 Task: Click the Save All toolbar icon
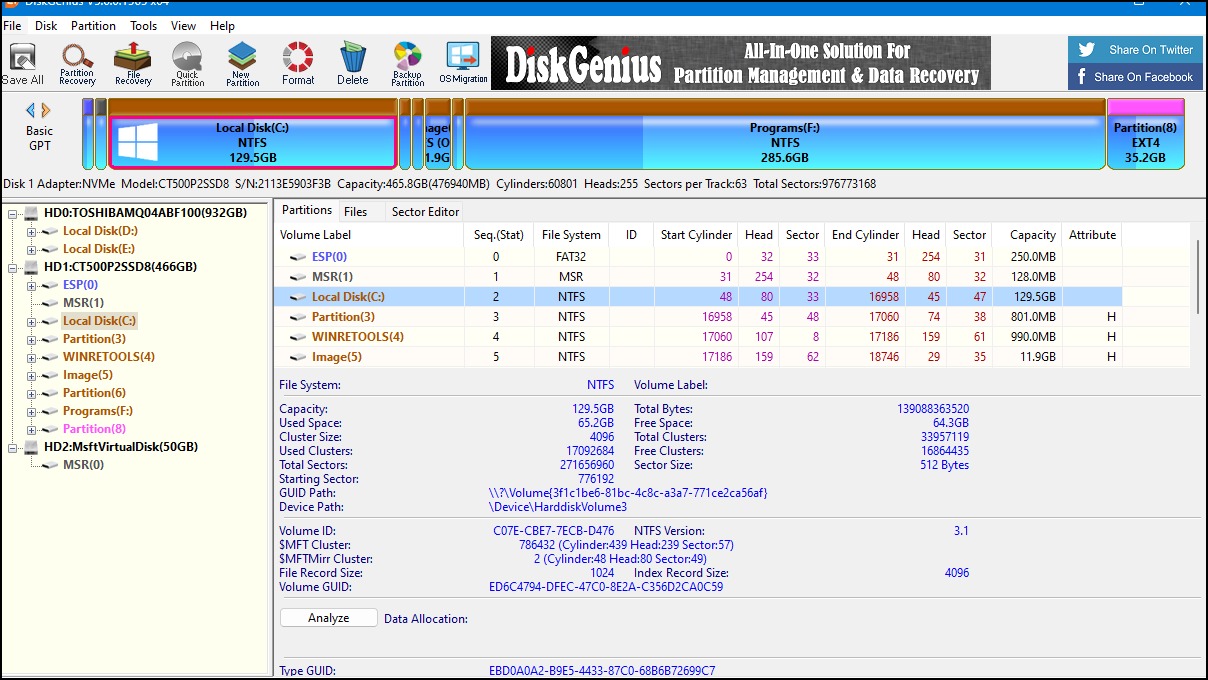click(x=22, y=63)
